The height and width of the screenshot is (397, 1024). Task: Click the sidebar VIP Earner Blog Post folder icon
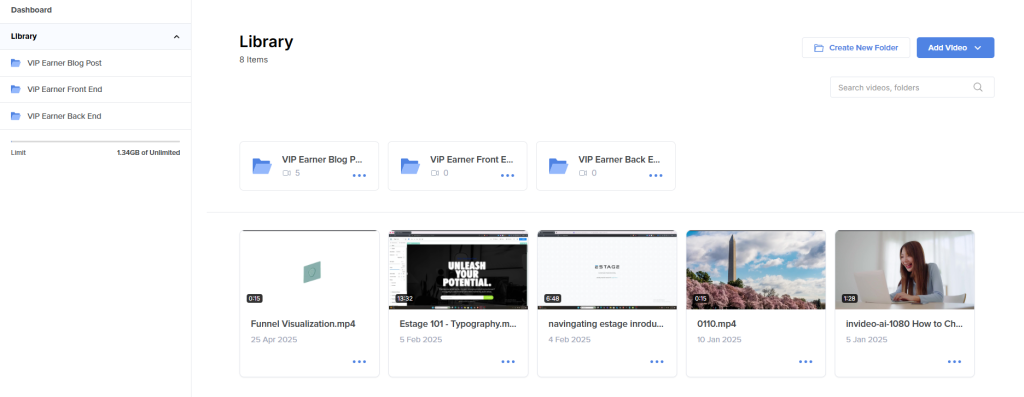click(16, 63)
